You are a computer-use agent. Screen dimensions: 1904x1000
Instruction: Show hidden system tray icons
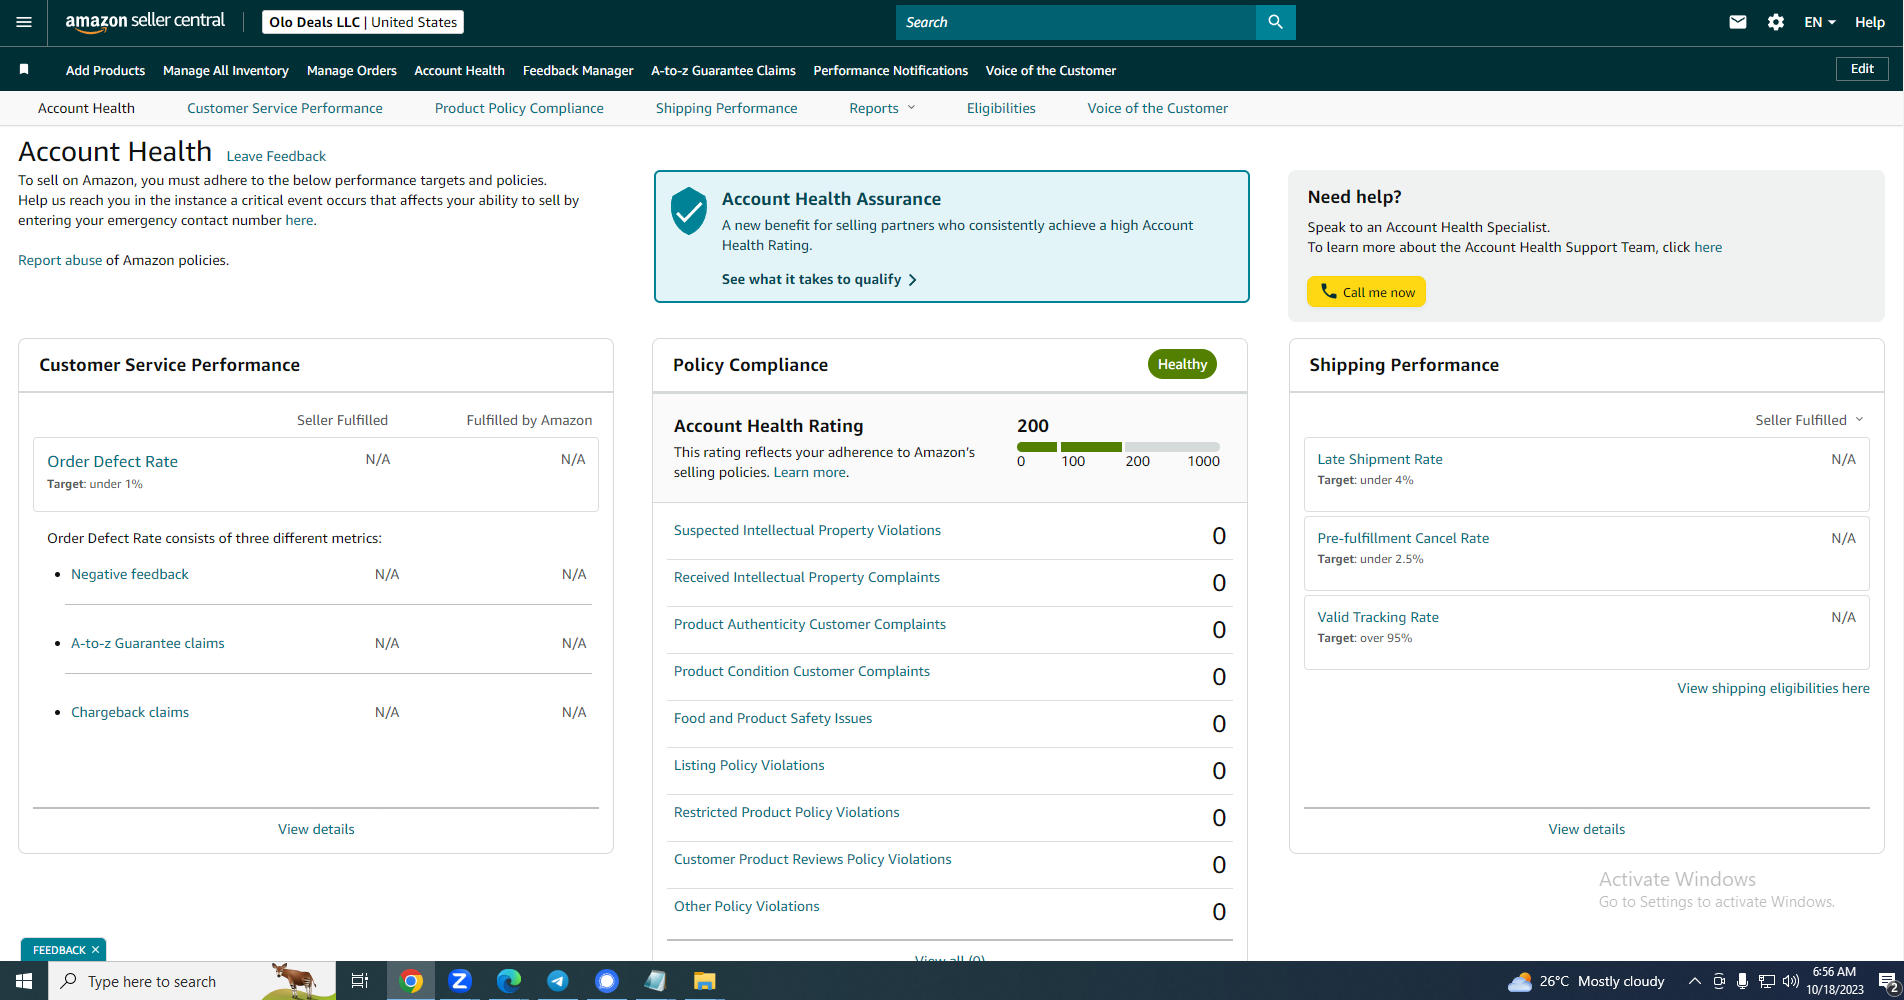coord(1695,981)
